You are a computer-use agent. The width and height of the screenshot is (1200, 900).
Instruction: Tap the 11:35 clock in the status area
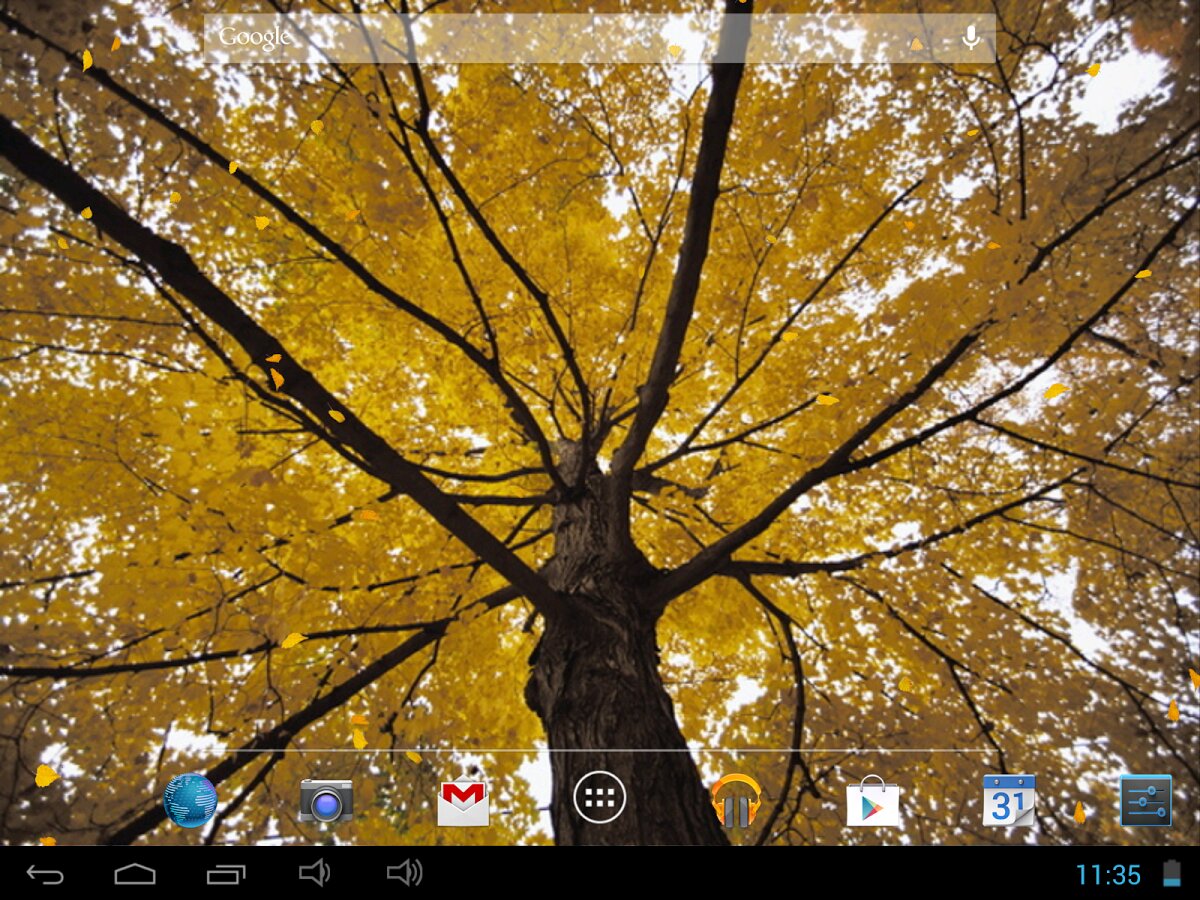coord(1108,875)
